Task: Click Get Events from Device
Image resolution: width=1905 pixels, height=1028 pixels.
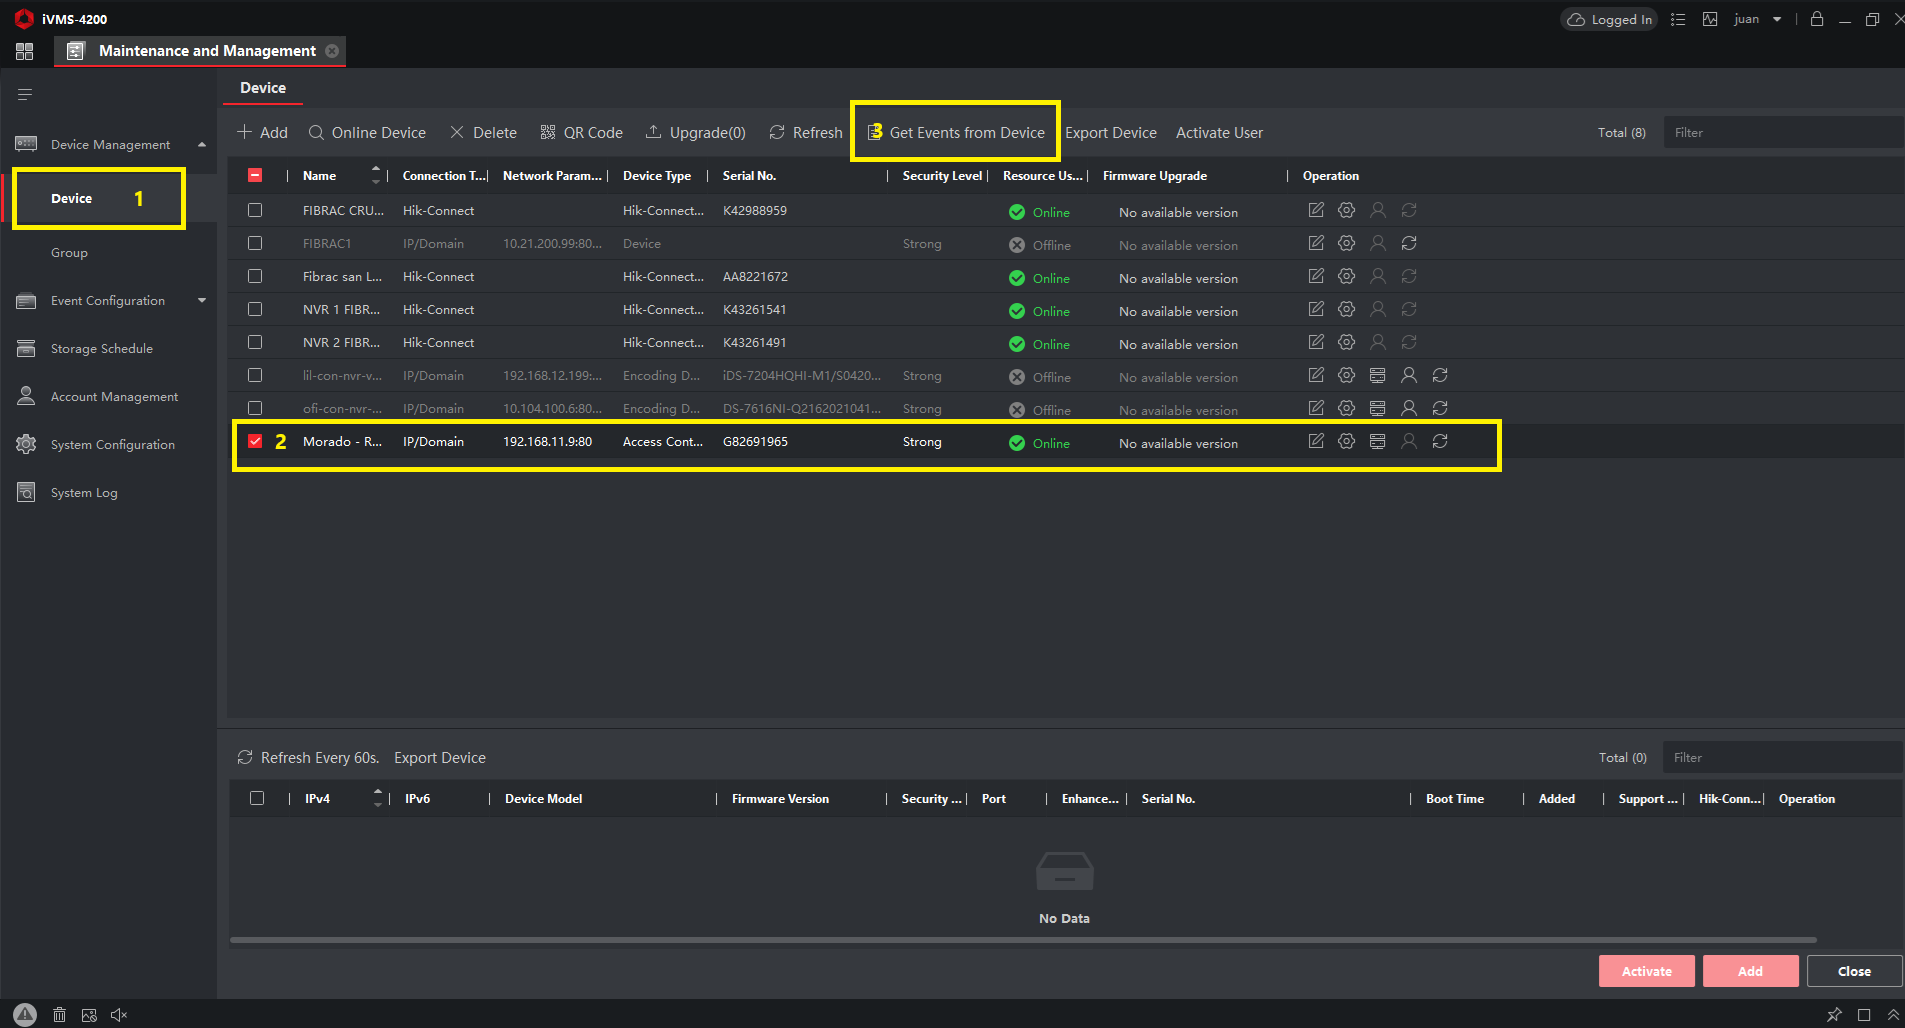Action: 956,133
